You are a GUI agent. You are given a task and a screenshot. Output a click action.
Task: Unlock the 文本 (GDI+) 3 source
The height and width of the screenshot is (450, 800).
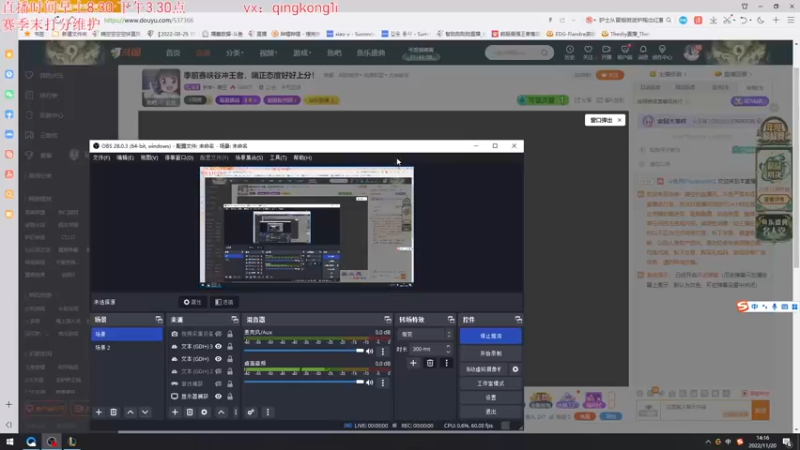pyautogui.click(x=230, y=346)
